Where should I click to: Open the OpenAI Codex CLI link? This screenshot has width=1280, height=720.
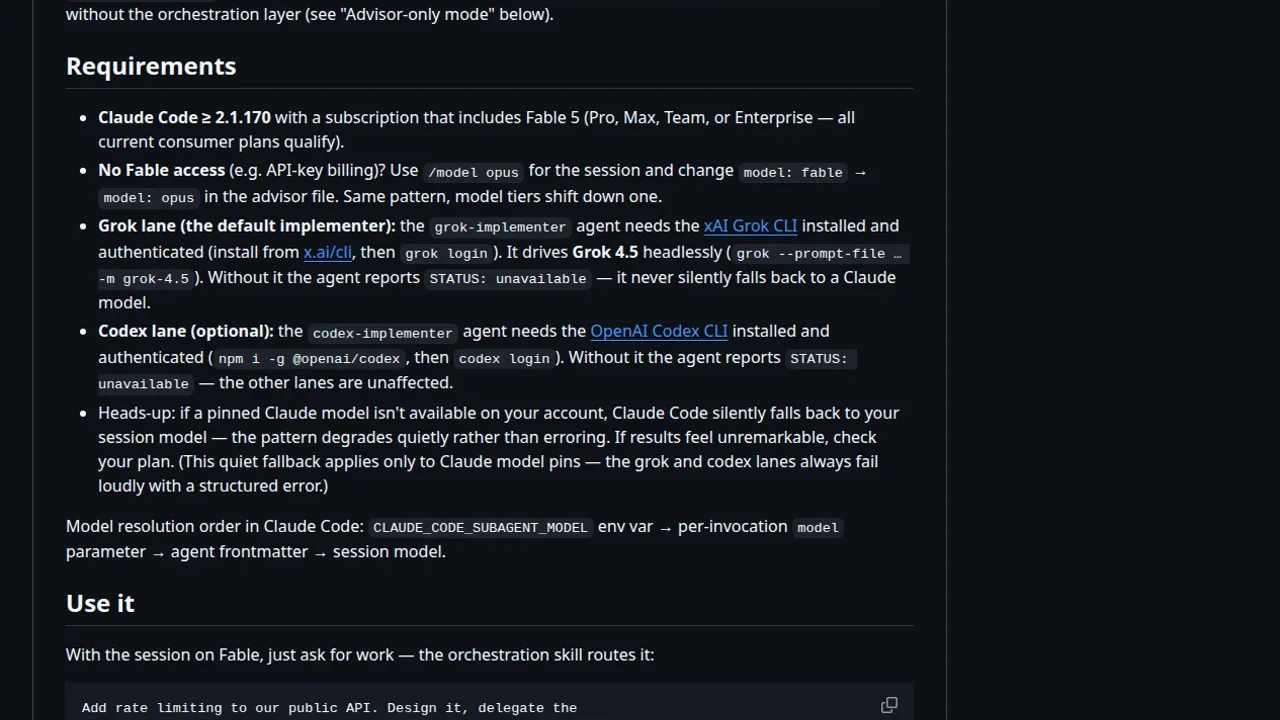pos(659,331)
